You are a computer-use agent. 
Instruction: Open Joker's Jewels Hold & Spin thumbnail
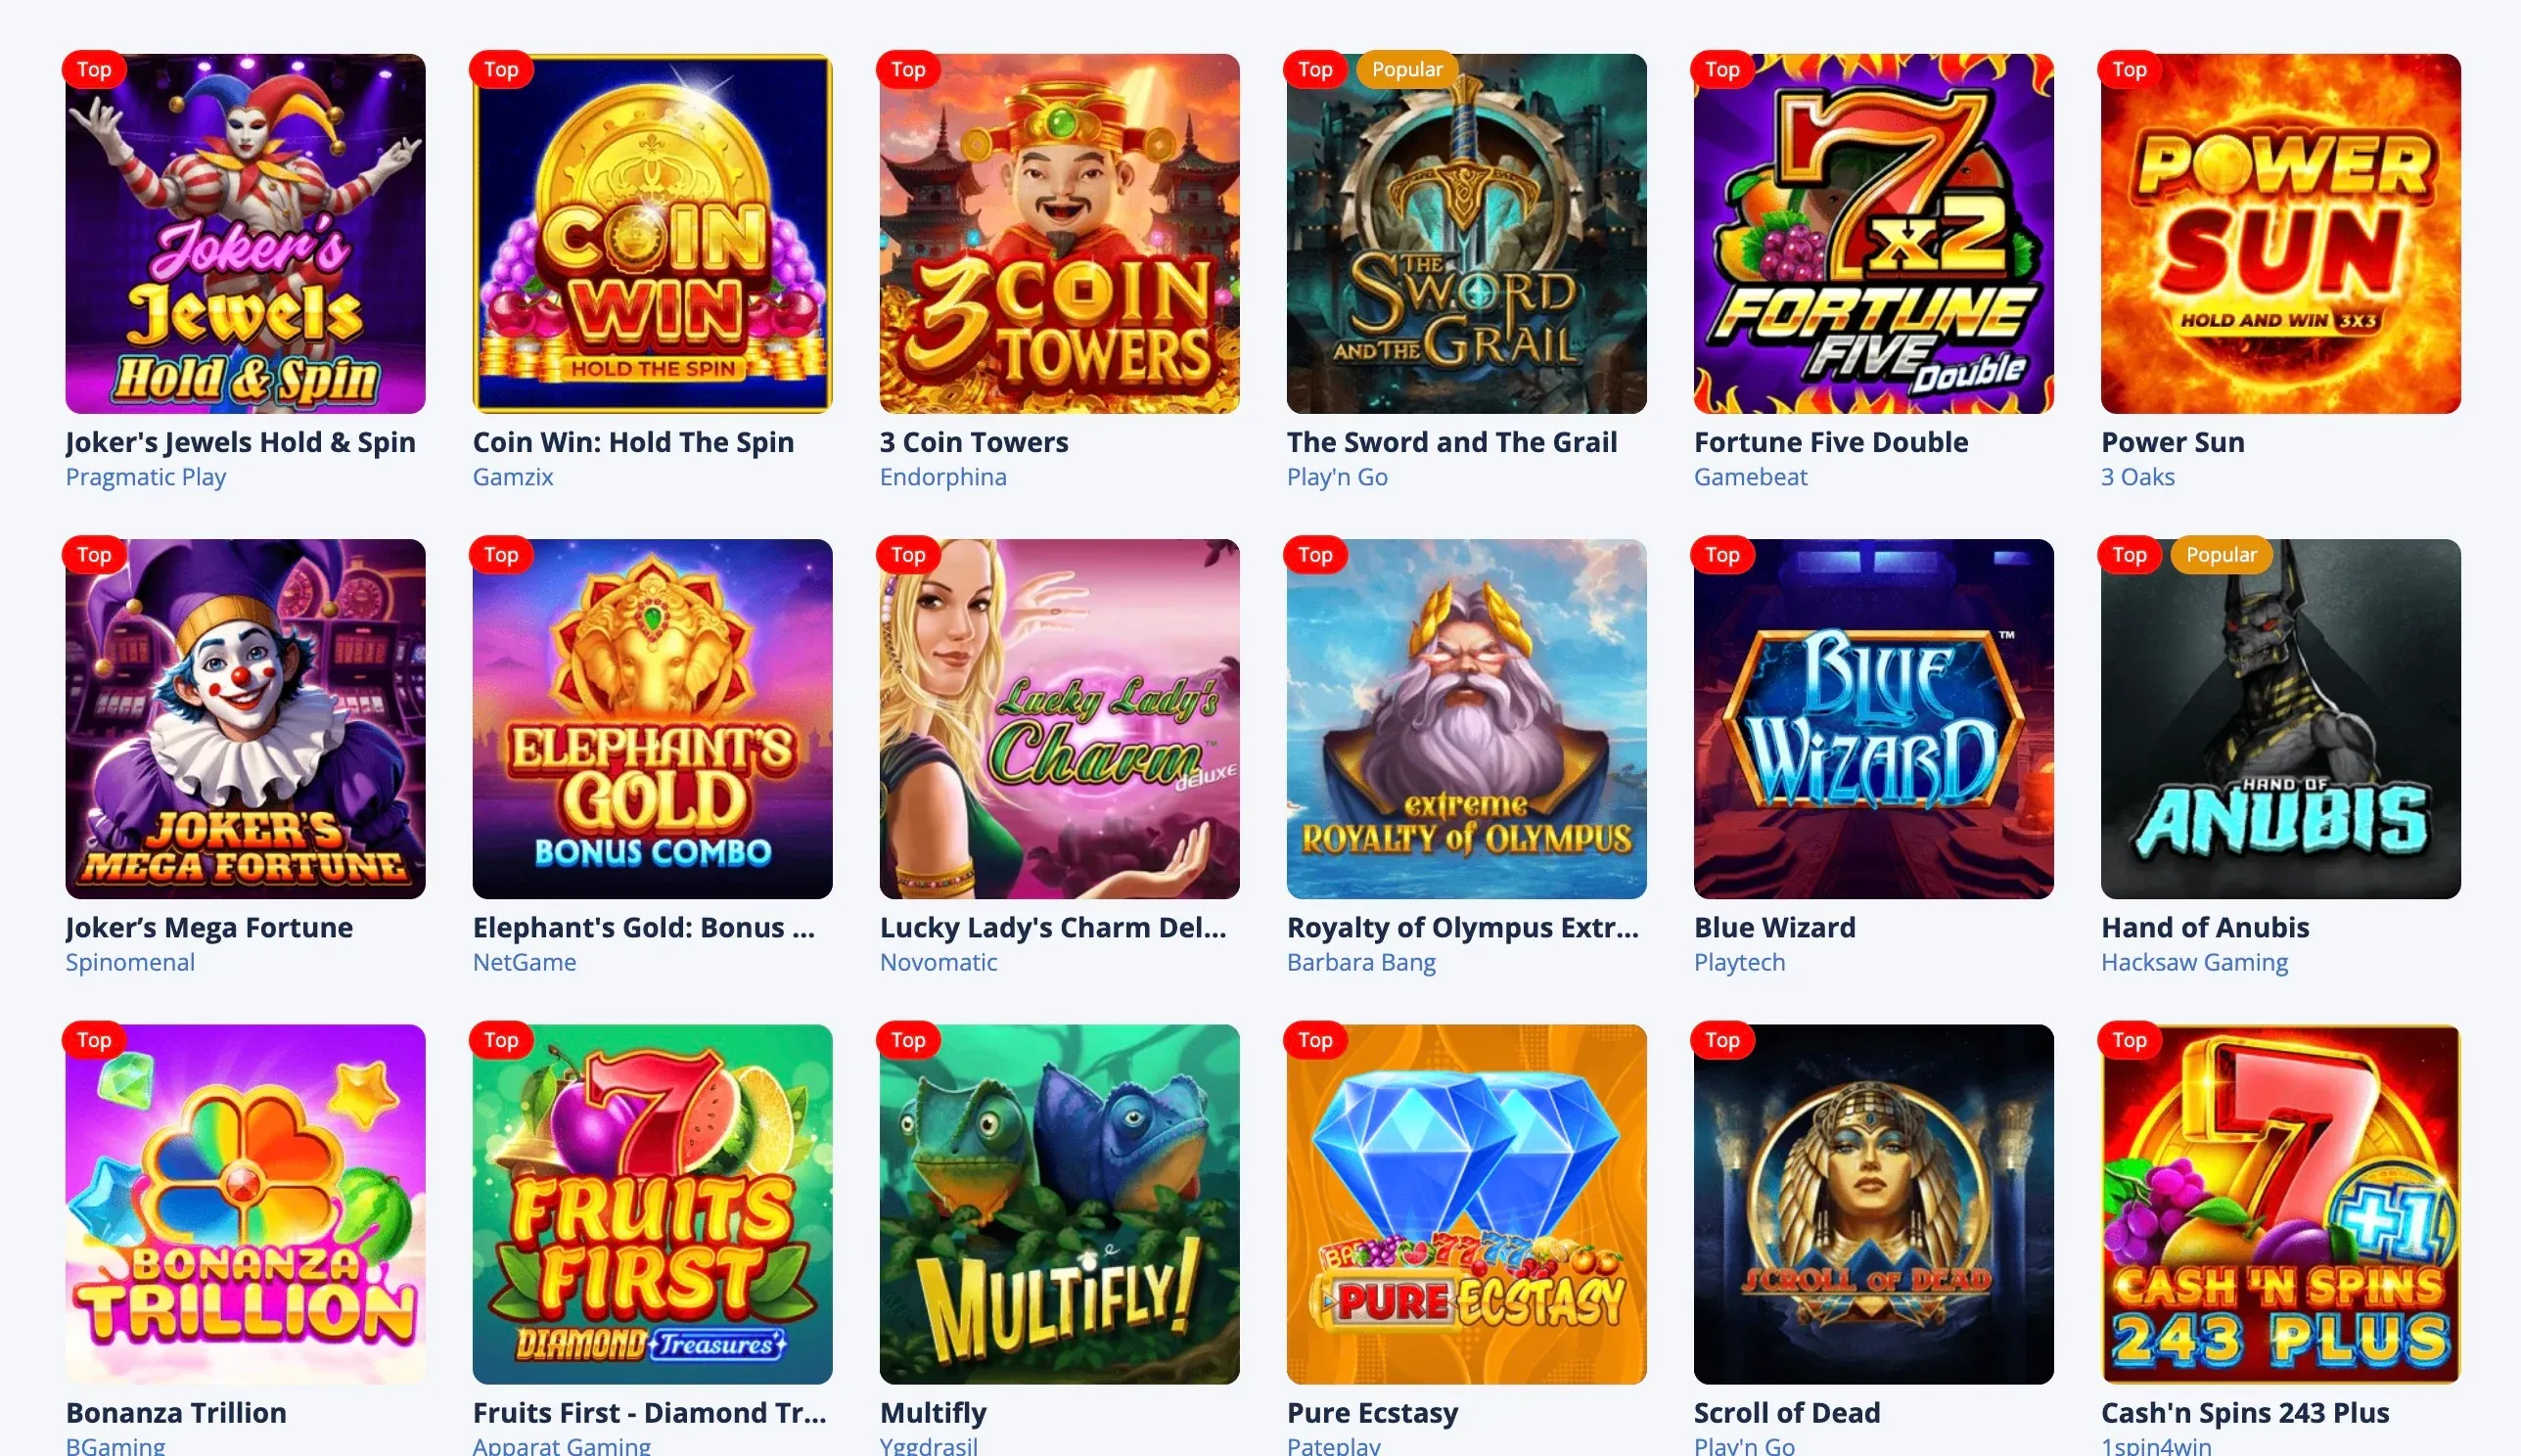[245, 233]
